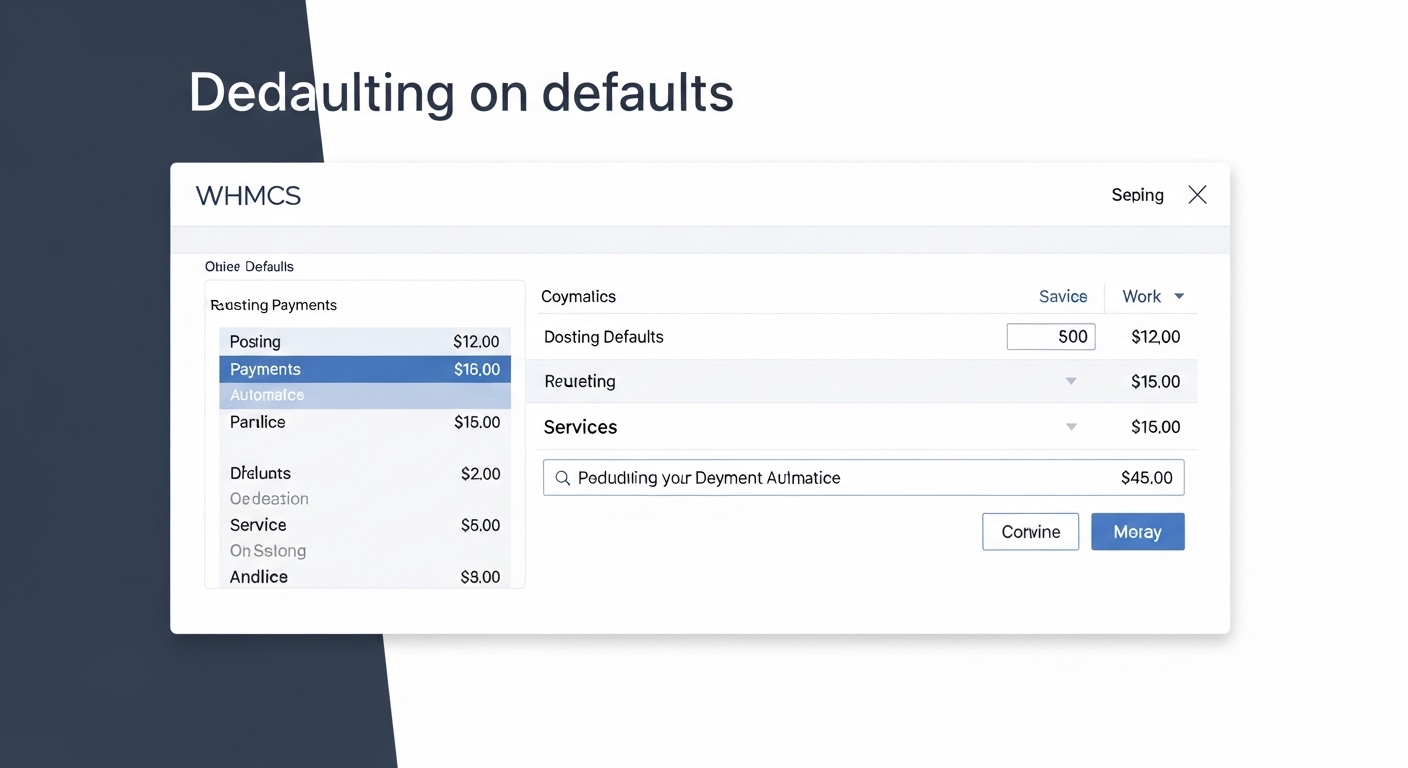The width and height of the screenshot is (1408, 768).
Task: Close the WHMCS dialog with X icon
Action: coord(1197,195)
